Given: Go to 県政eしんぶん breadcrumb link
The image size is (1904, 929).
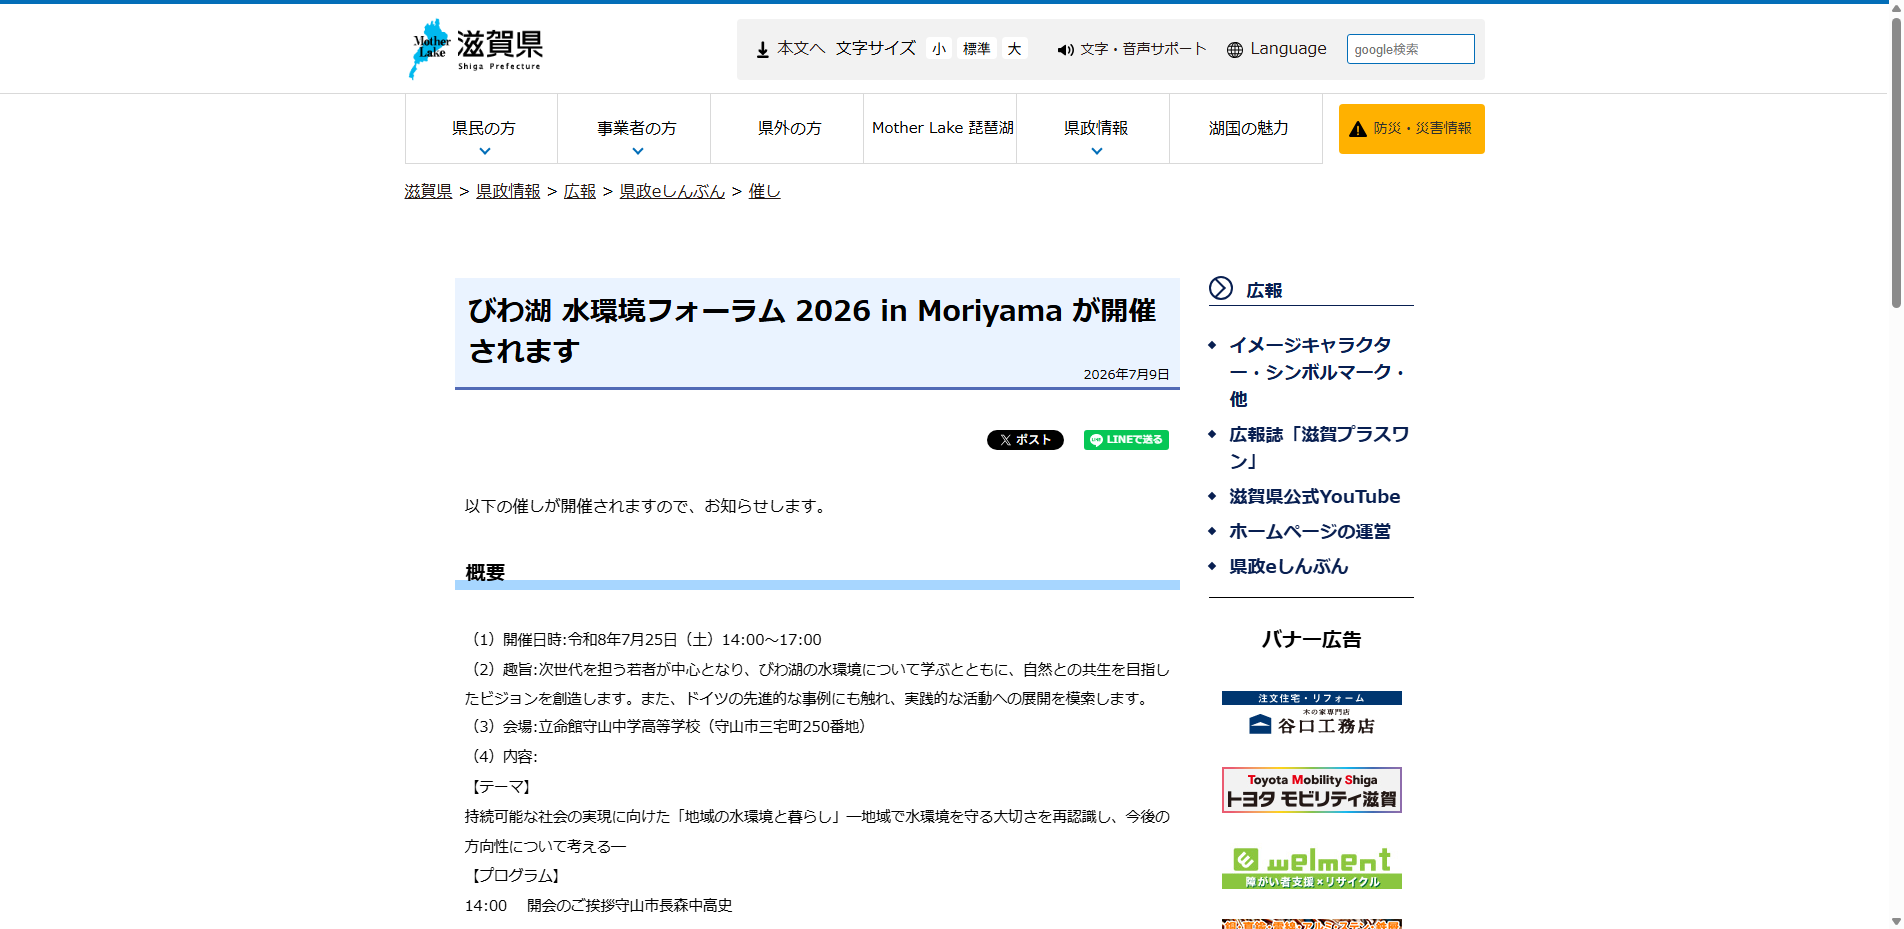Looking at the screenshot, I should coord(672,191).
